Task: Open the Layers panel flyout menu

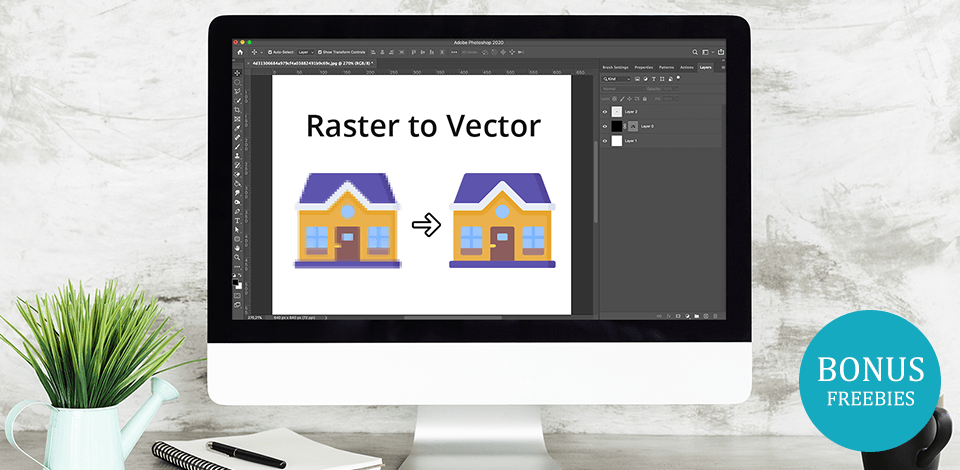Action: pyautogui.click(x=723, y=67)
